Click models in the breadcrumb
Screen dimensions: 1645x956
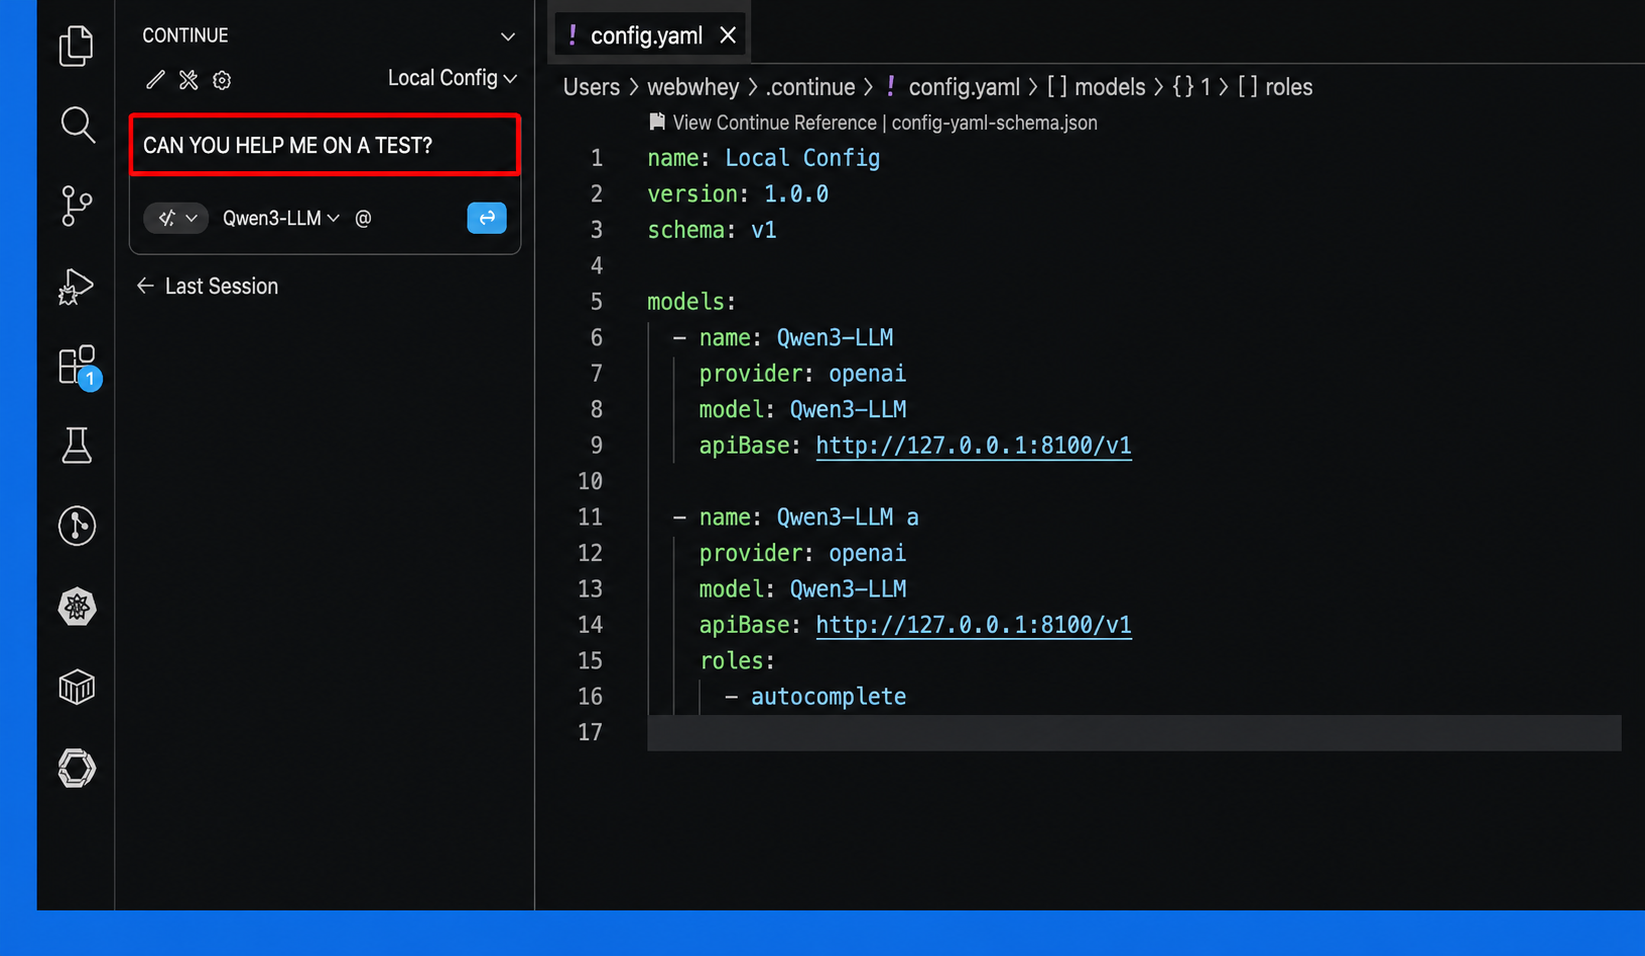[x=1096, y=87]
